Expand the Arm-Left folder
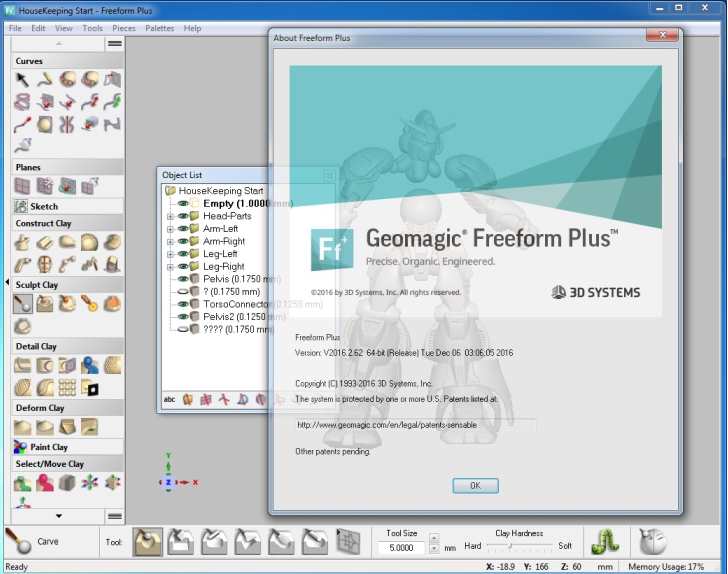Viewport: 728px width, 574px height. [170, 229]
